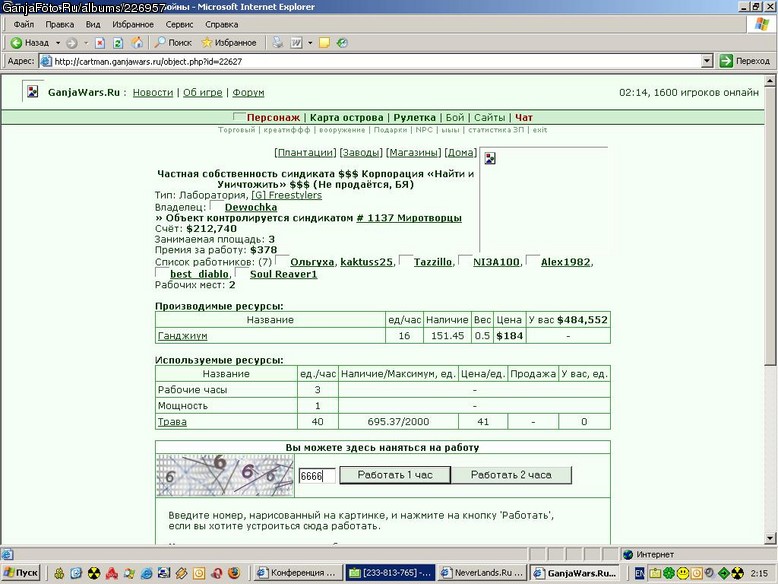The image size is (778, 584).
Task: Click the Переход (Go) button
Action: pyautogui.click(x=745, y=61)
